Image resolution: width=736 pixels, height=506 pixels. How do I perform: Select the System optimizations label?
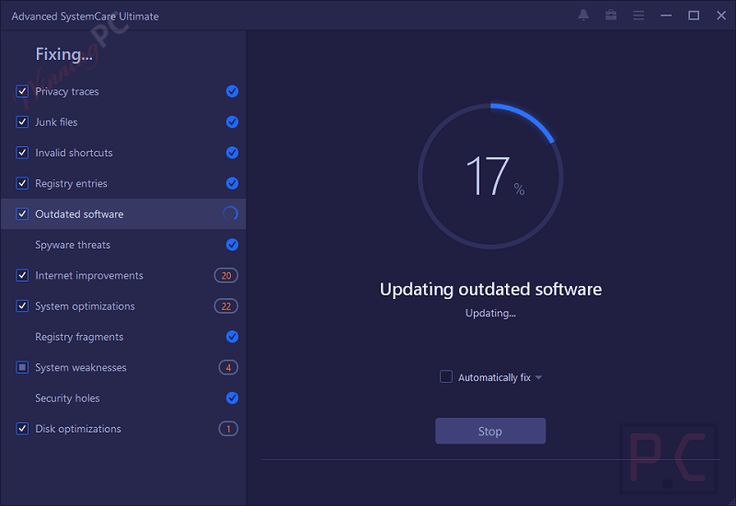[85, 307]
